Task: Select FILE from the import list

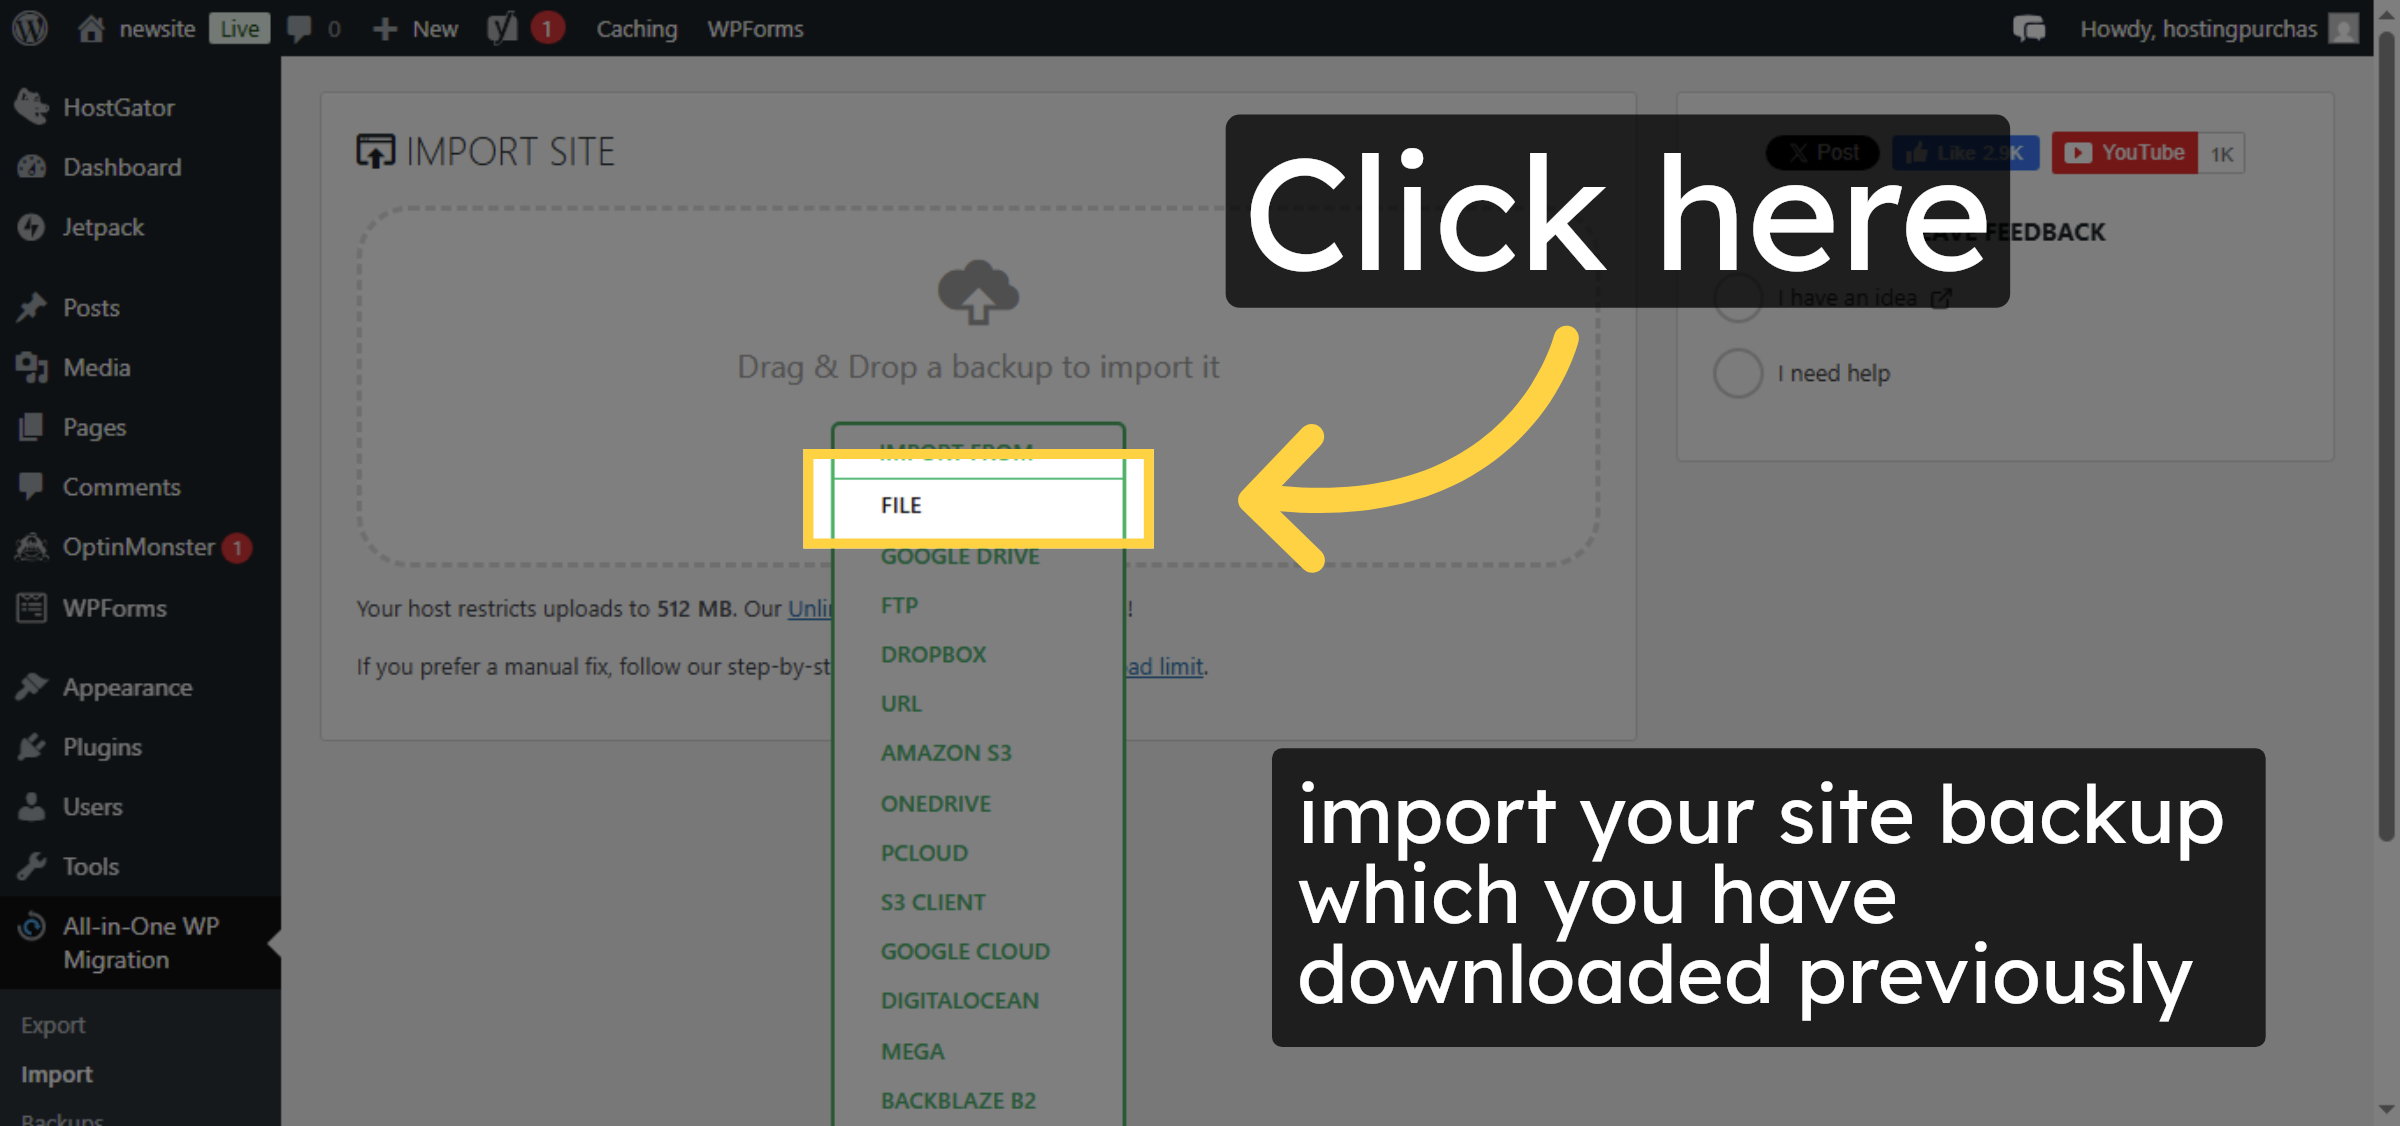Action: pyautogui.click(x=900, y=505)
